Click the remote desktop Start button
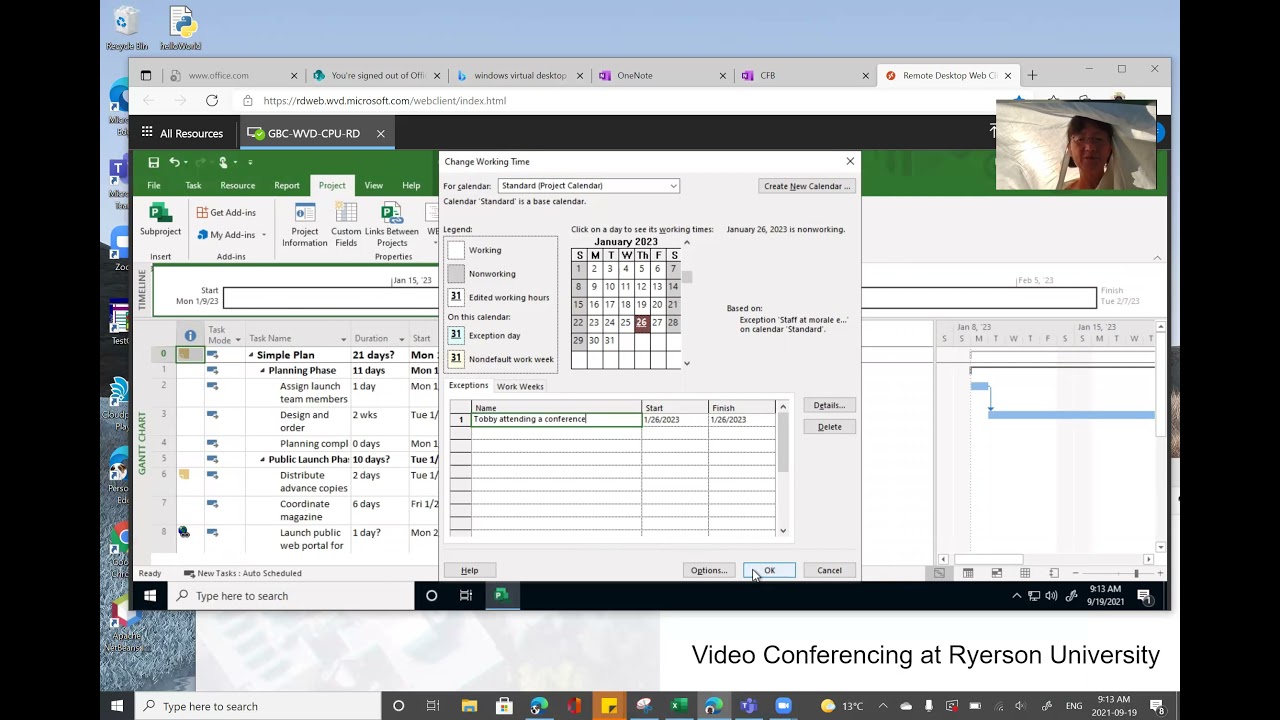The height and width of the screenshot is (720, 1280). click(x=149, y=595)
